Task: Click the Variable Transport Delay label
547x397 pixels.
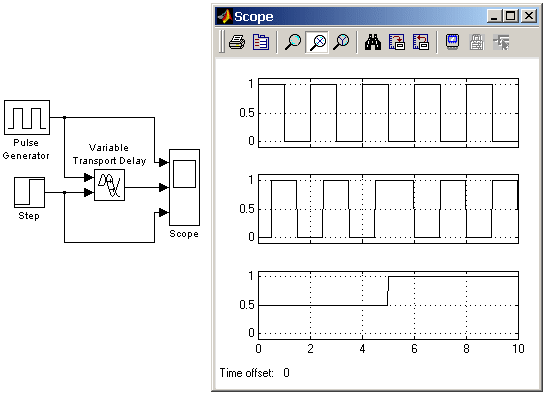Action: pos(109,154)
